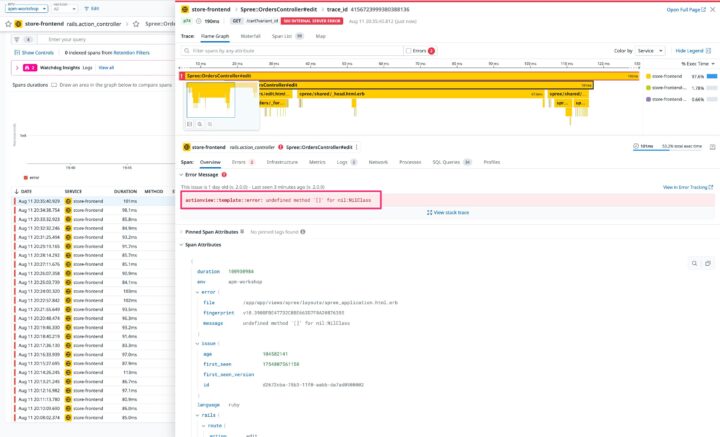Screen dimensions: 720x437
Task: Switch to the Waterfall trace tab
Action: (x=250, y=36)
